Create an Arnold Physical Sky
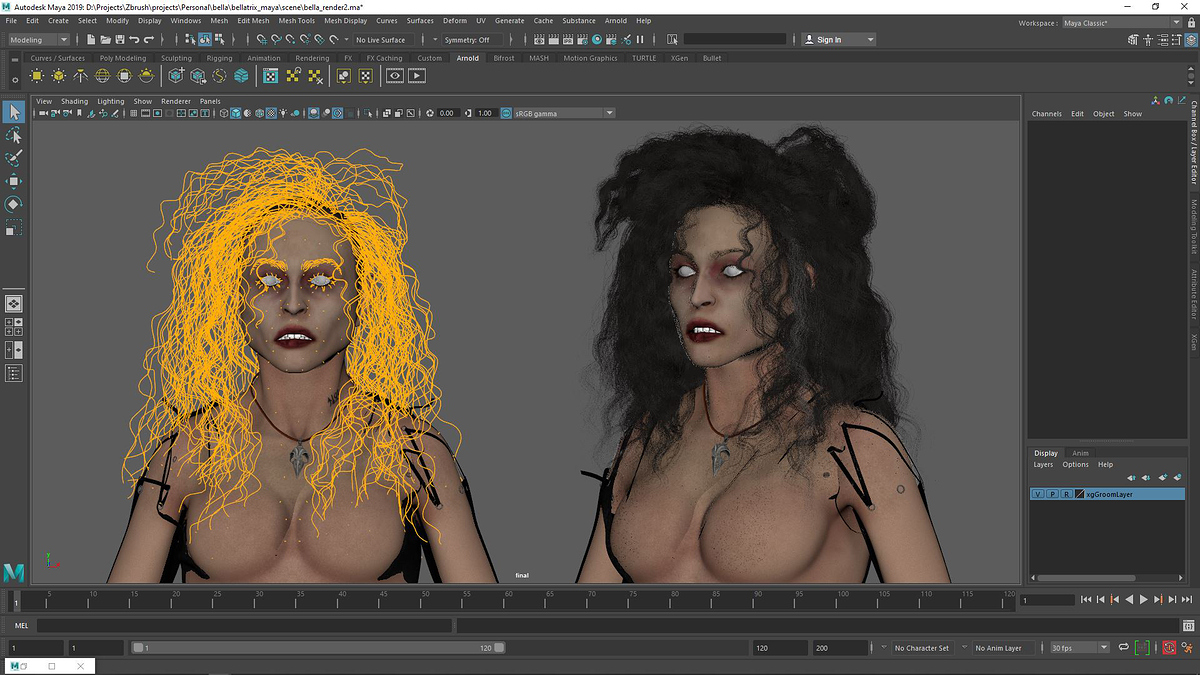This screenshot has height=675, width=1200. pyautogui.click(x=147, y=75)
